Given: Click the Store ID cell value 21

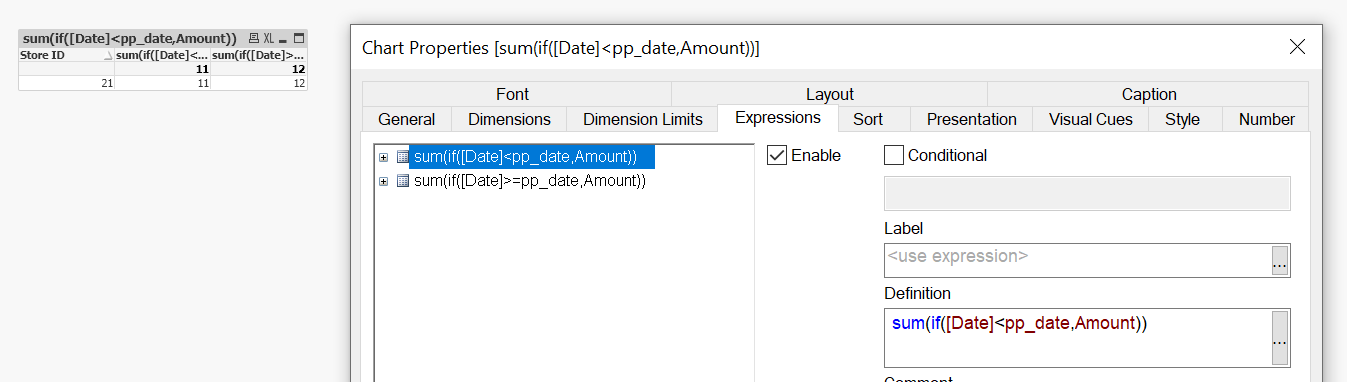Looking at the screenshot, I should tap(66, 84).
